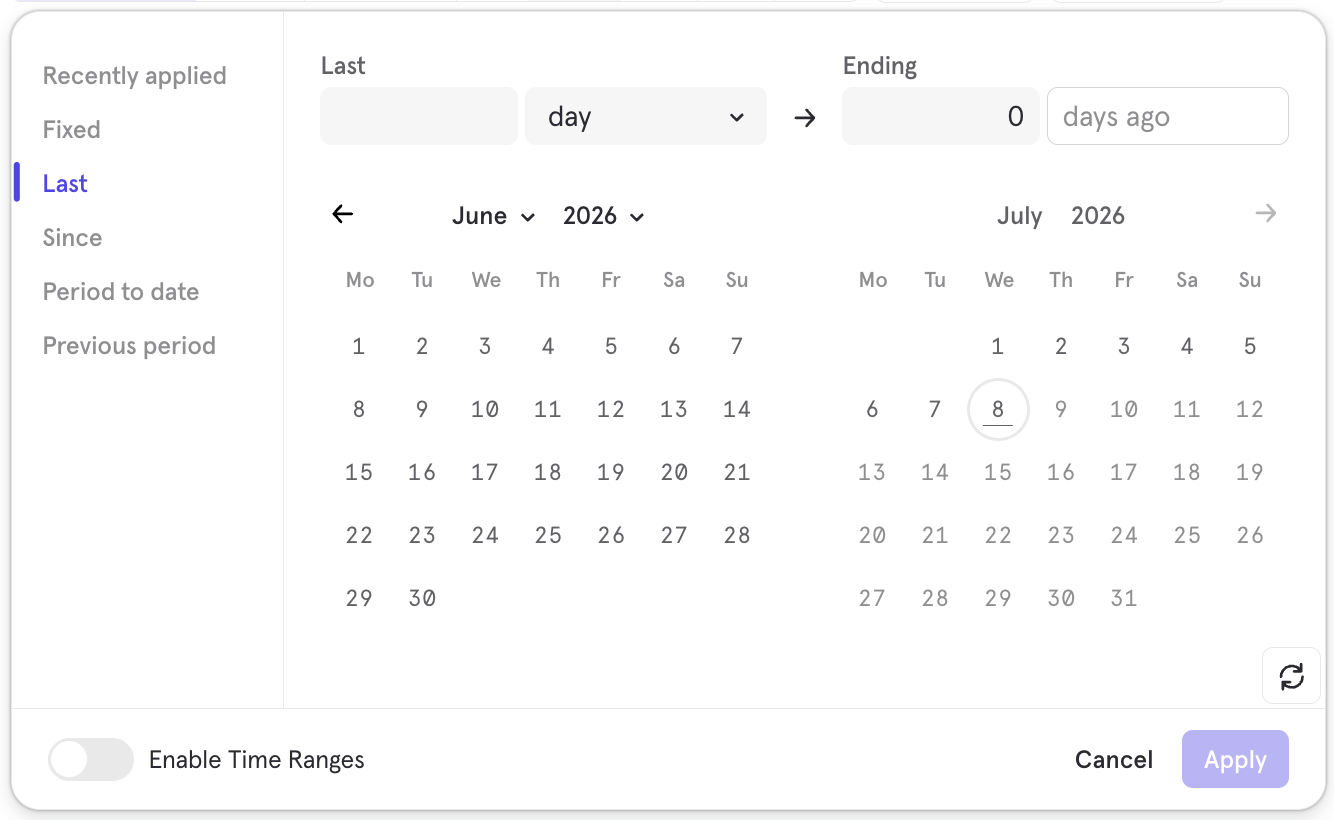Pick June 15 in the calendar
The image size is (1334, 820).
click(x=359, y=473)
